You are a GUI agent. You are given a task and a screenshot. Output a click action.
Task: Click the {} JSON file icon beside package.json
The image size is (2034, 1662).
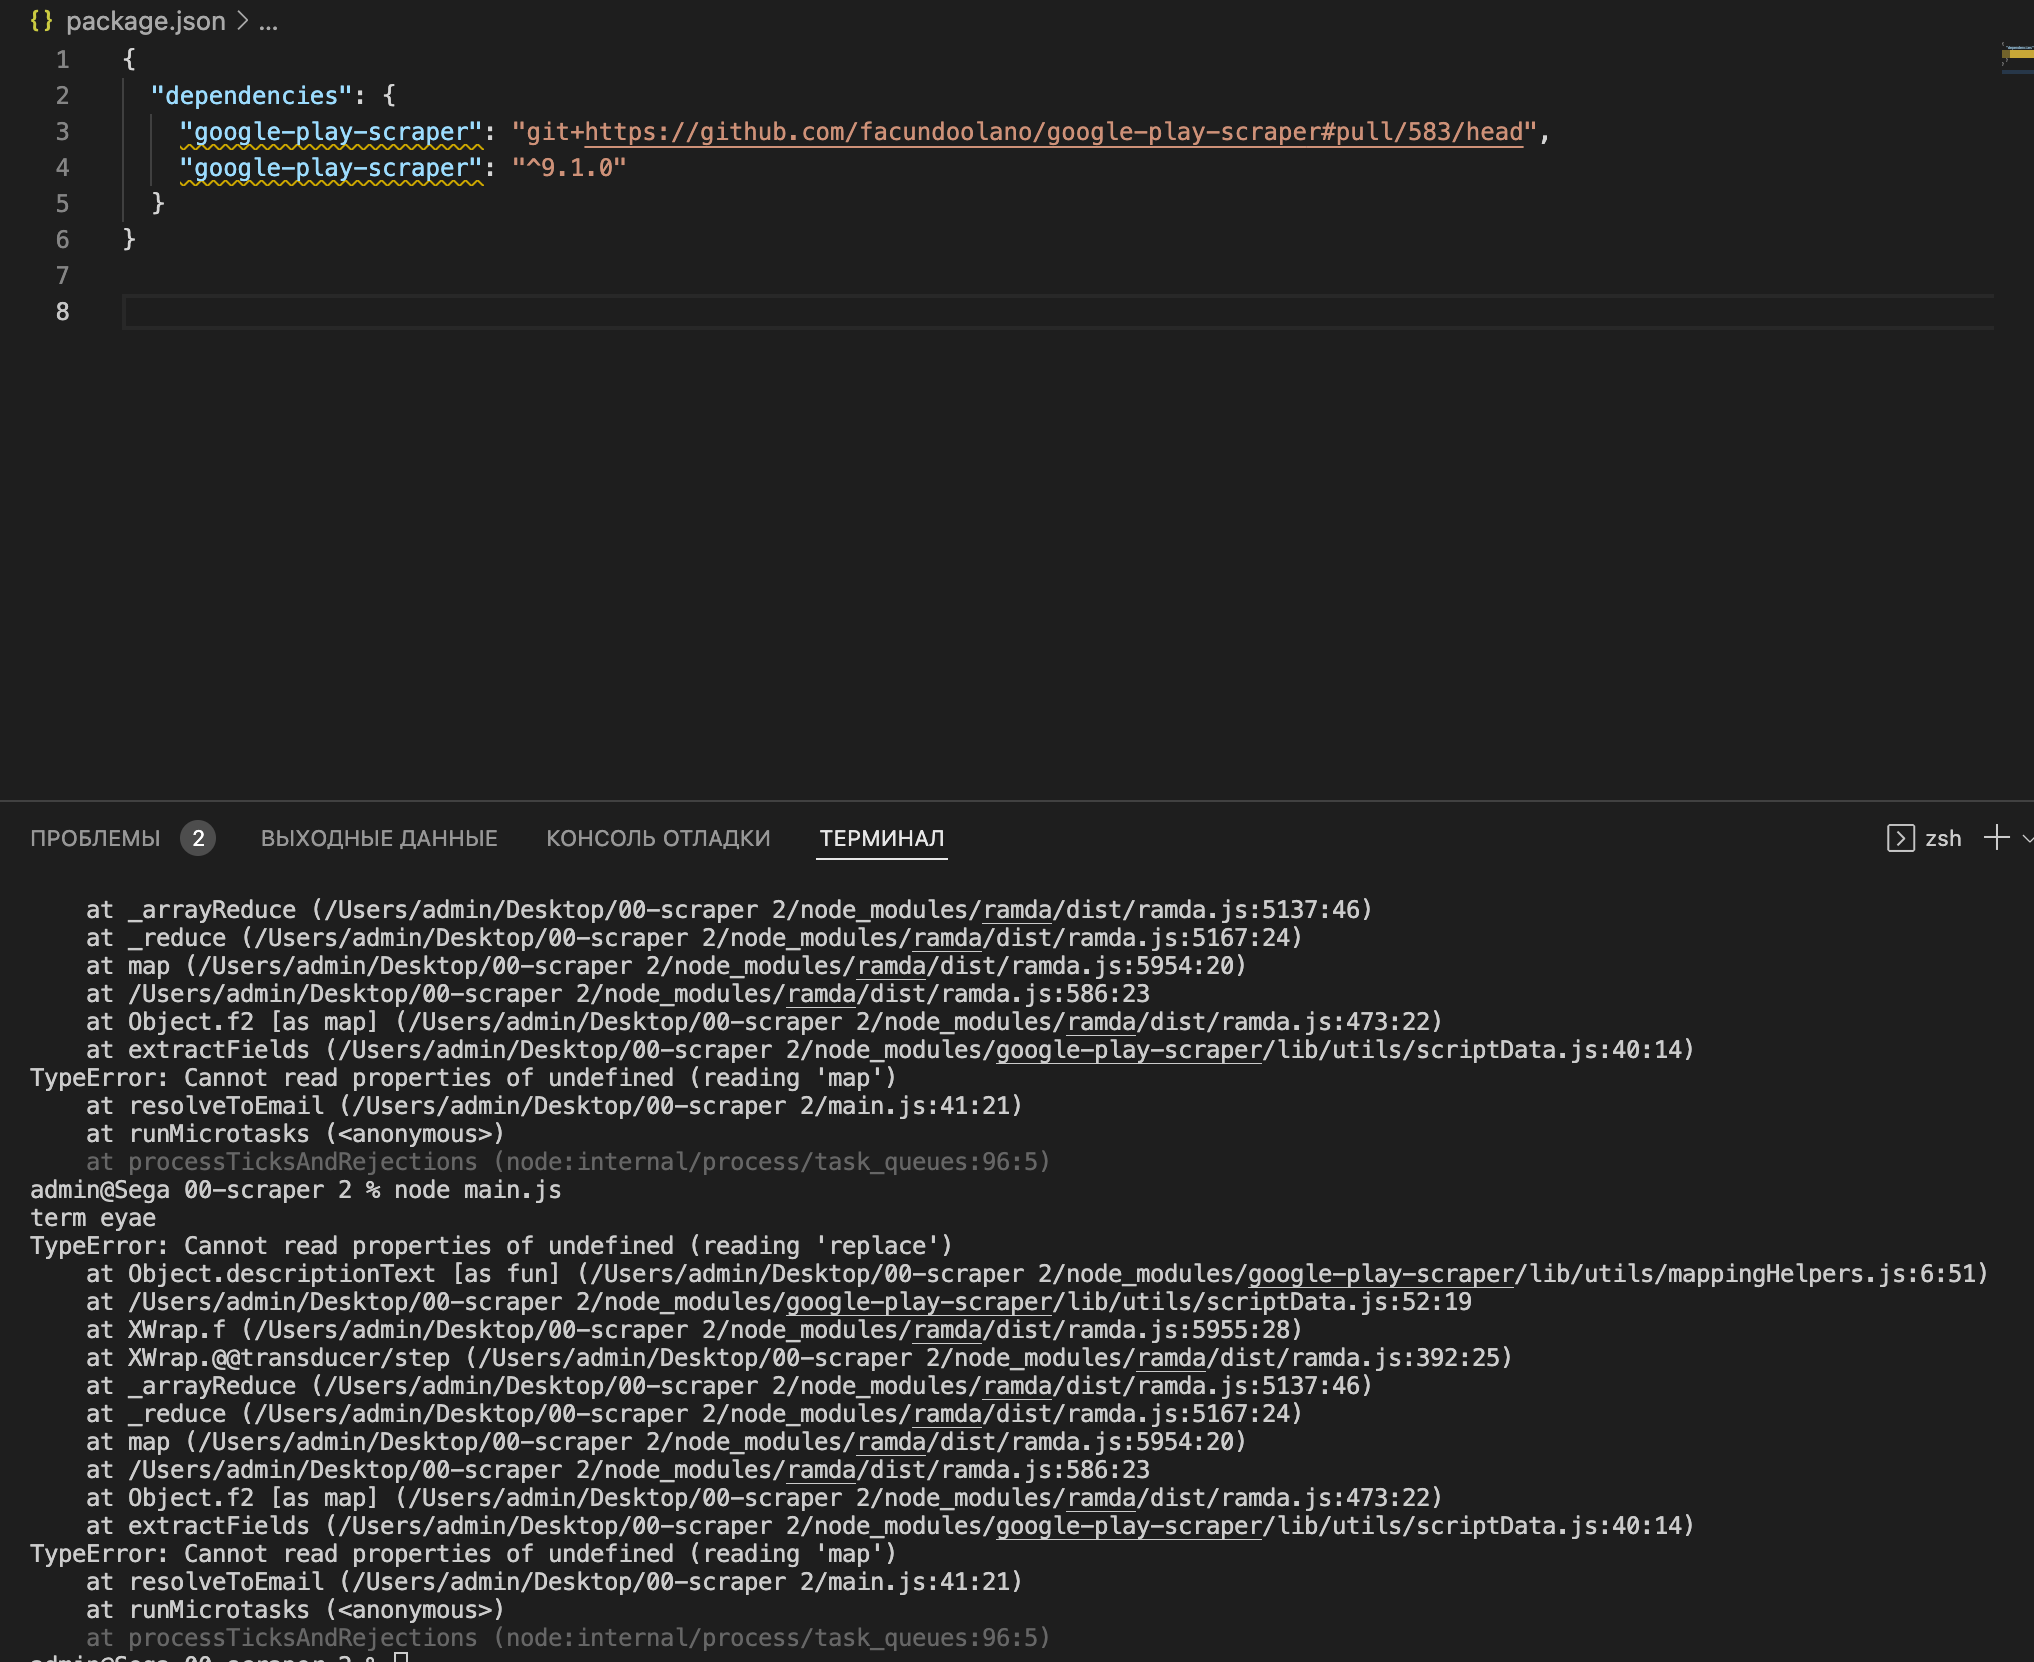(x=40, y=20)
